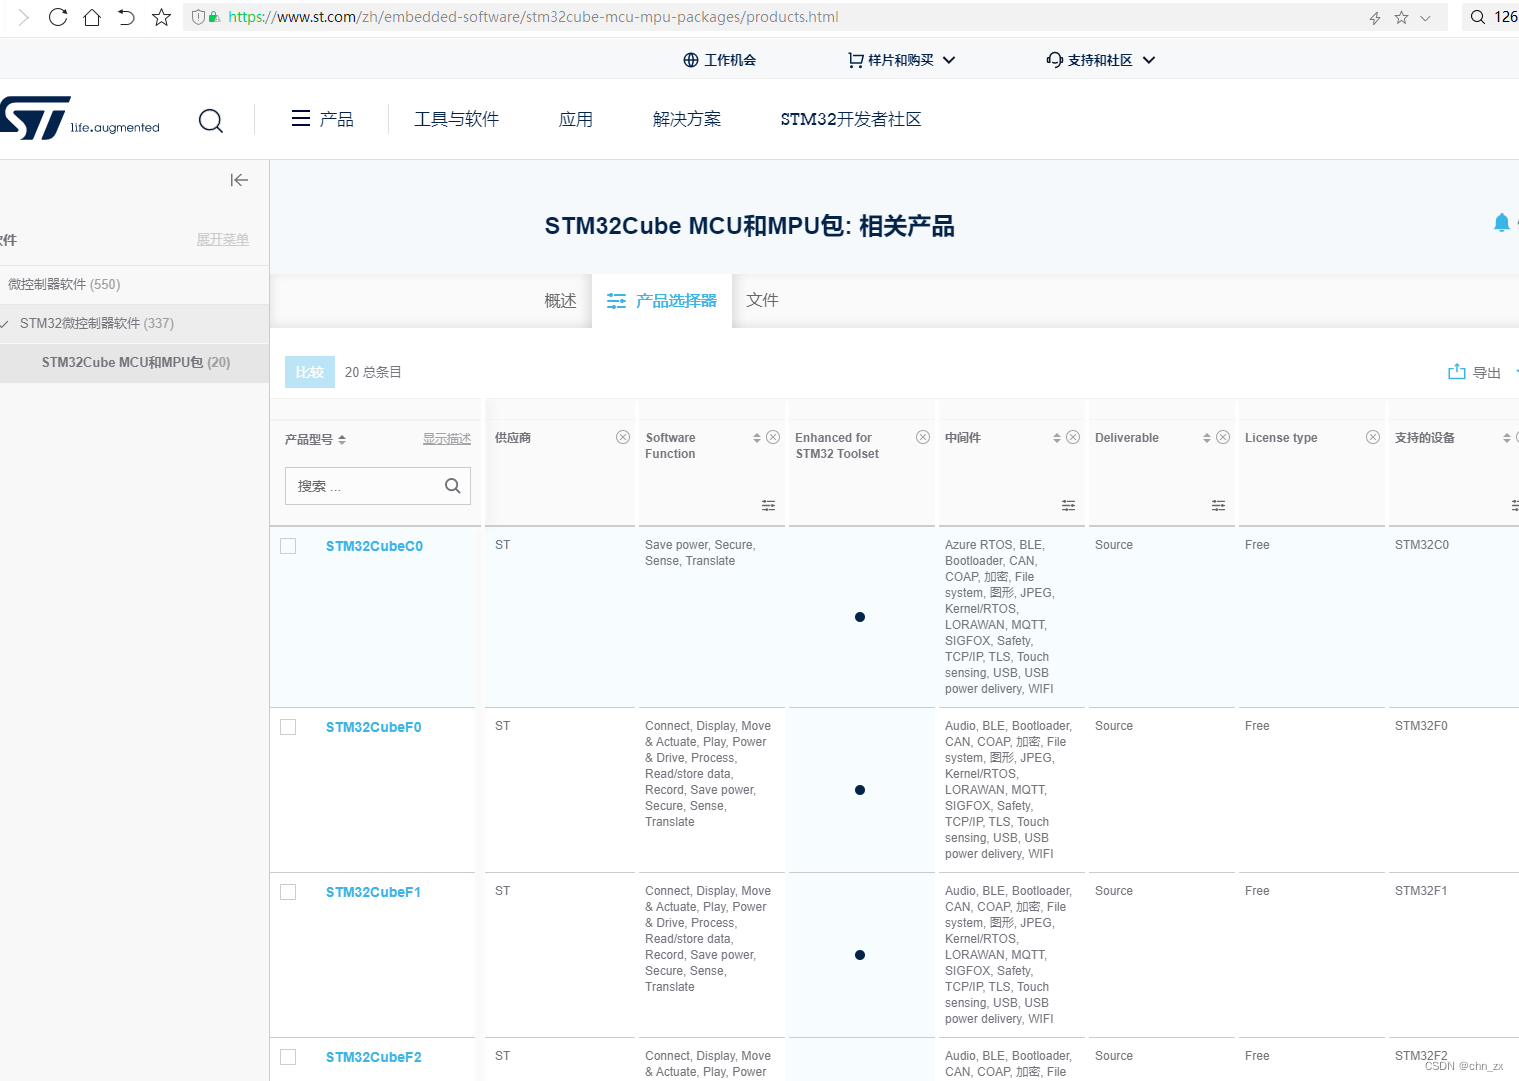
Task: Open the STM32CubeC0 product link
Action: tap(374, 546)
